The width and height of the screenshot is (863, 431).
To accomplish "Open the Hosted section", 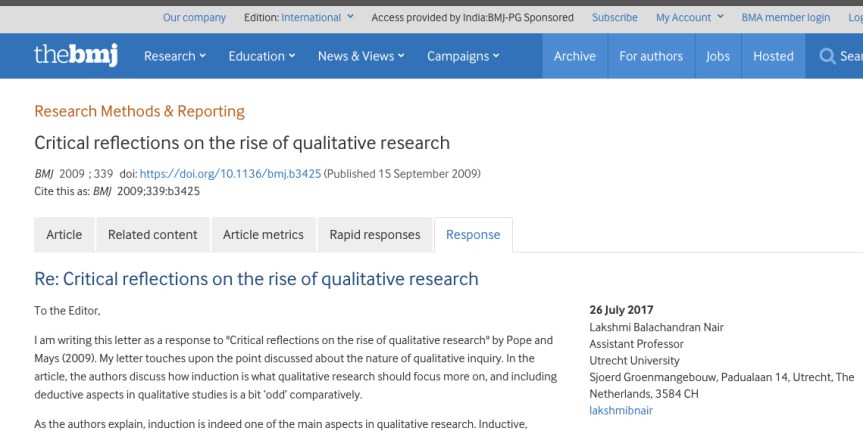I will click(773, 57).
